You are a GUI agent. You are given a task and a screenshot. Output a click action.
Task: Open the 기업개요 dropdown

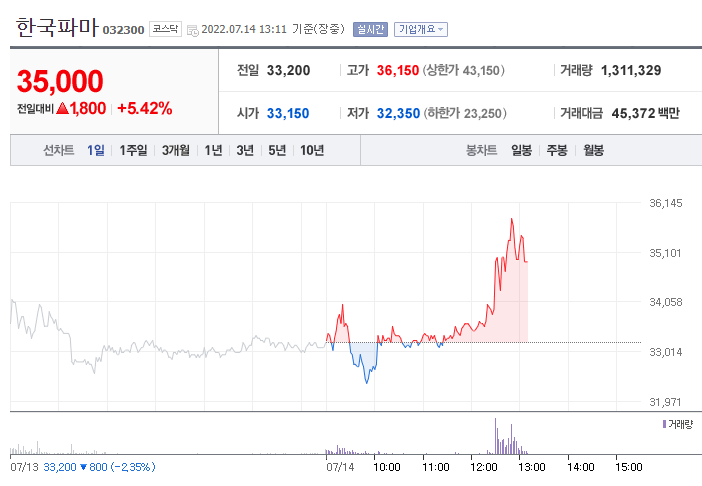pyautogui.click(x=420, y=30)
